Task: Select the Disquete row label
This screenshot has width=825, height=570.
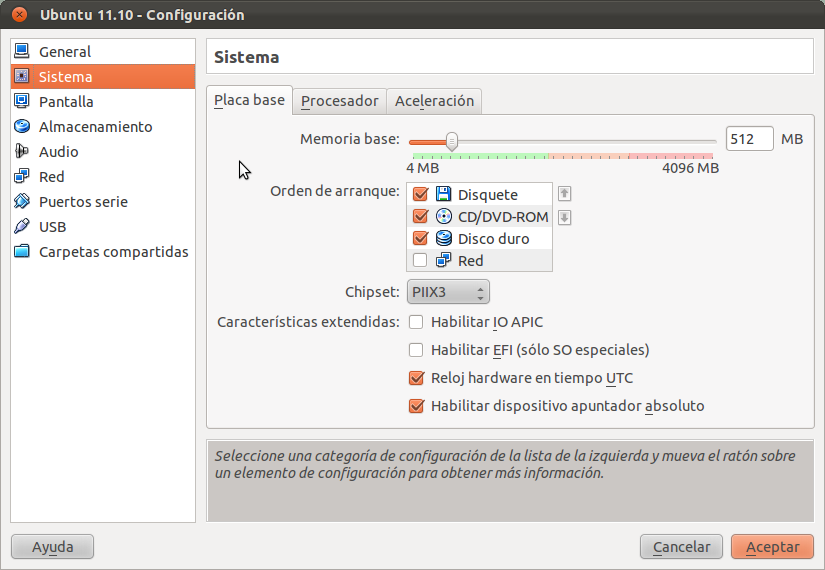Action: point(488,195)
